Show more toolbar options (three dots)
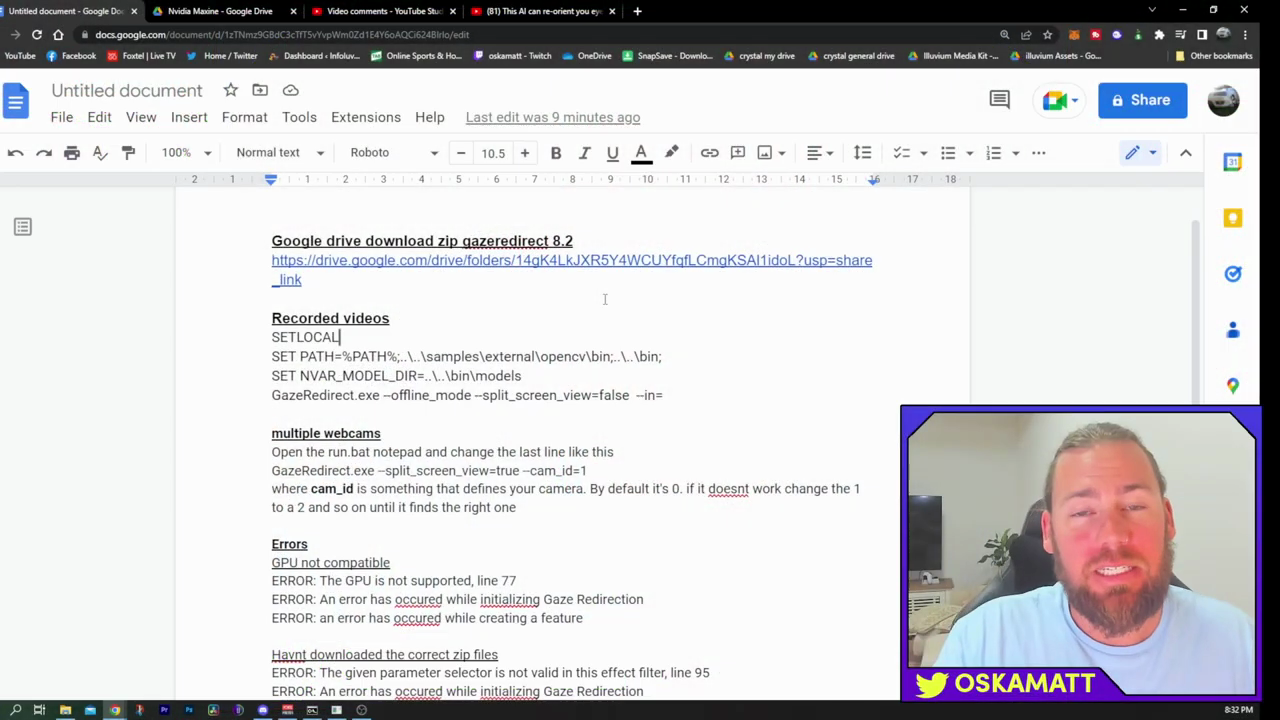This screenshot has width=1280, height=720. click(x=1039, y=153)
